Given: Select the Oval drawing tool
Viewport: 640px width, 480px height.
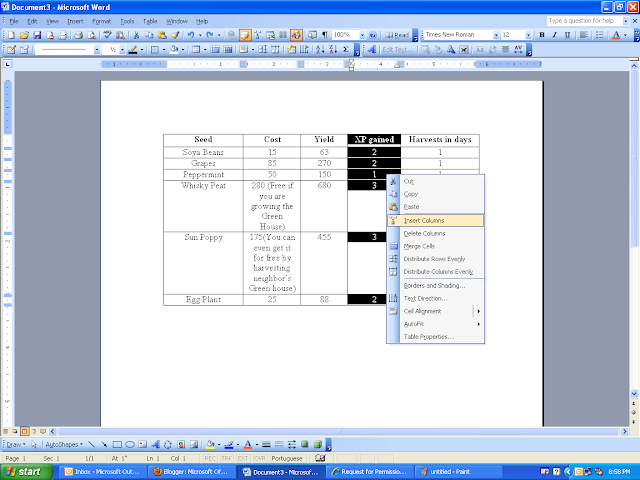Looking at the screenshot, I should (x=130, y=444).
